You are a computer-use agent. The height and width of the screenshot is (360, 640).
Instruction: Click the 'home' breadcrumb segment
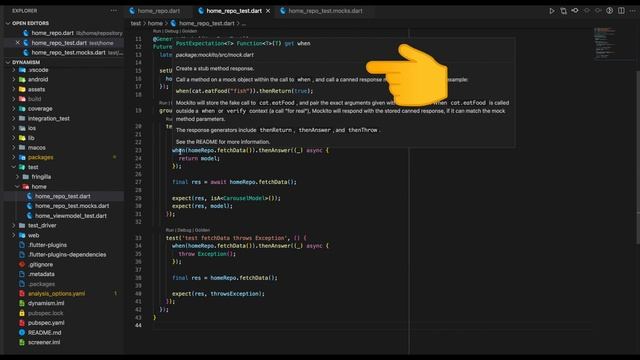pyautogui.click(x=155, y=24)
